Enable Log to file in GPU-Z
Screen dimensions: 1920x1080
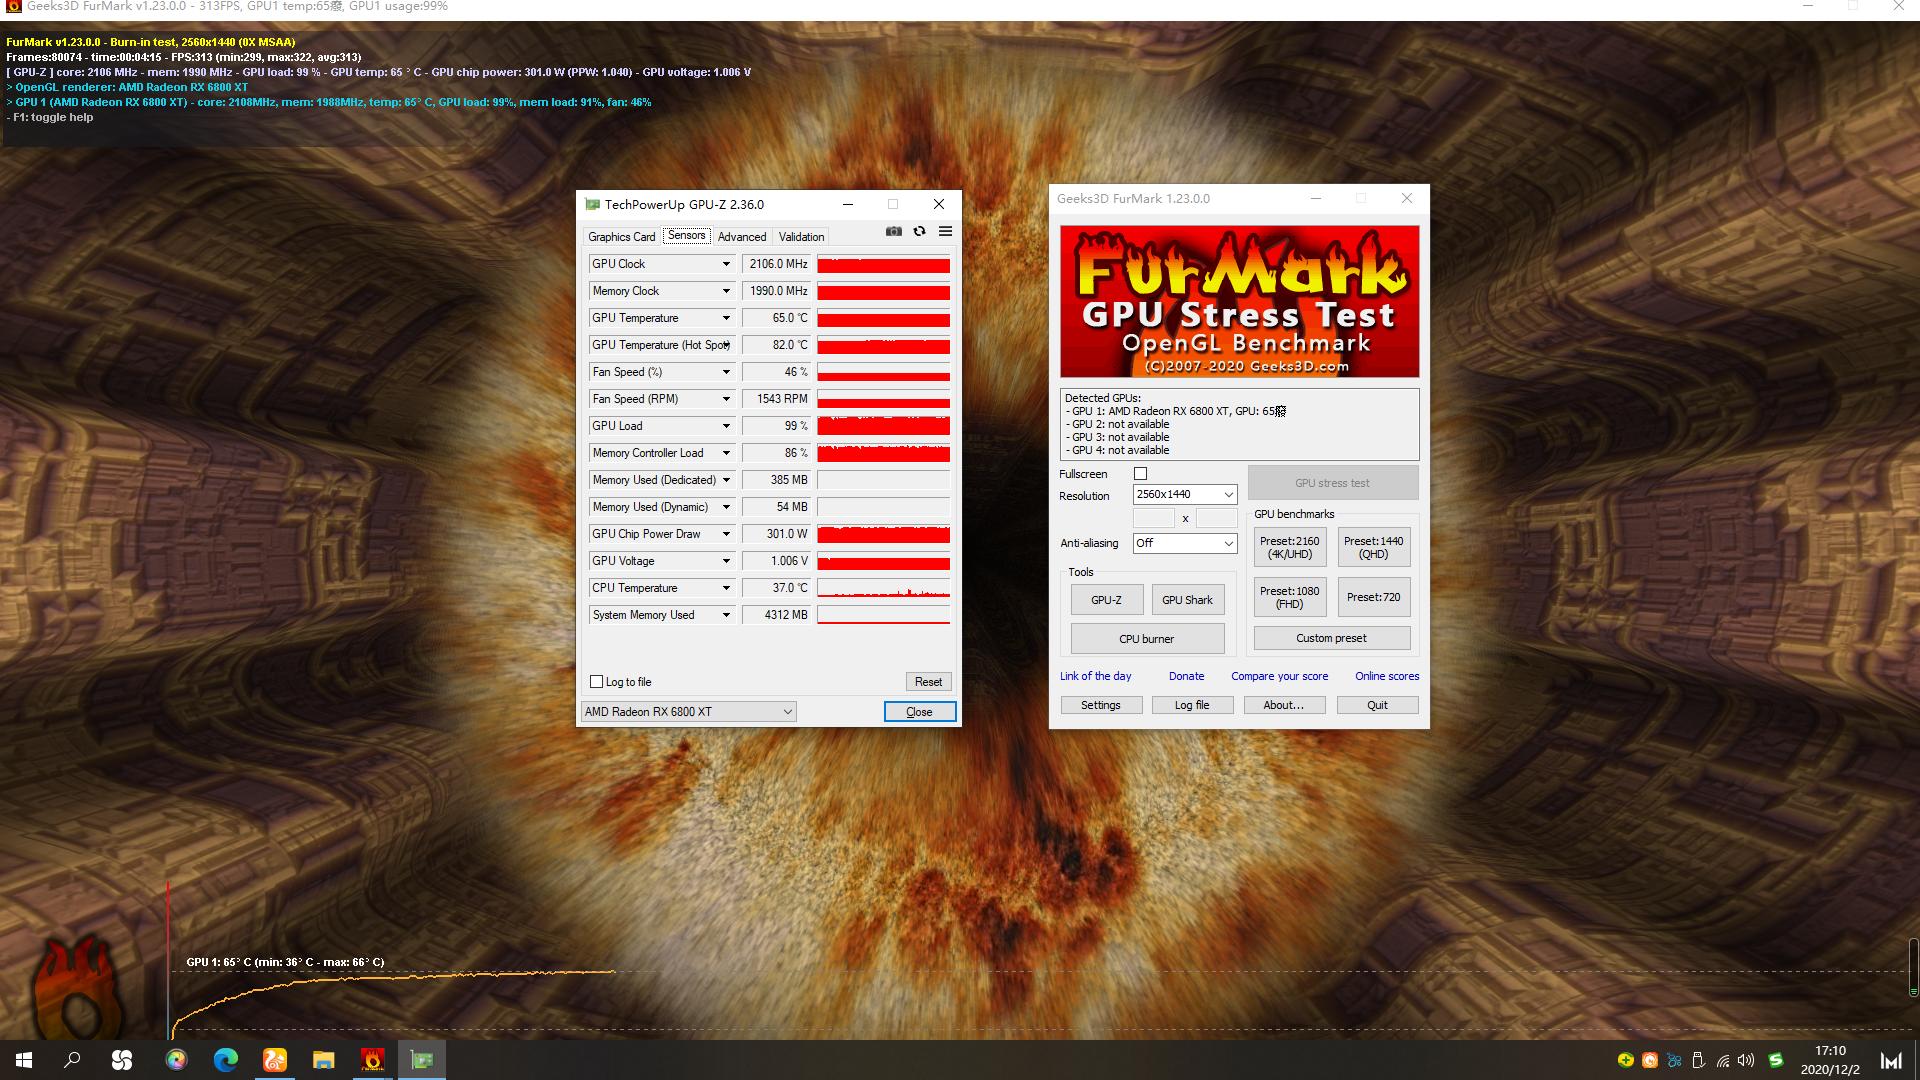coord(597,681)
